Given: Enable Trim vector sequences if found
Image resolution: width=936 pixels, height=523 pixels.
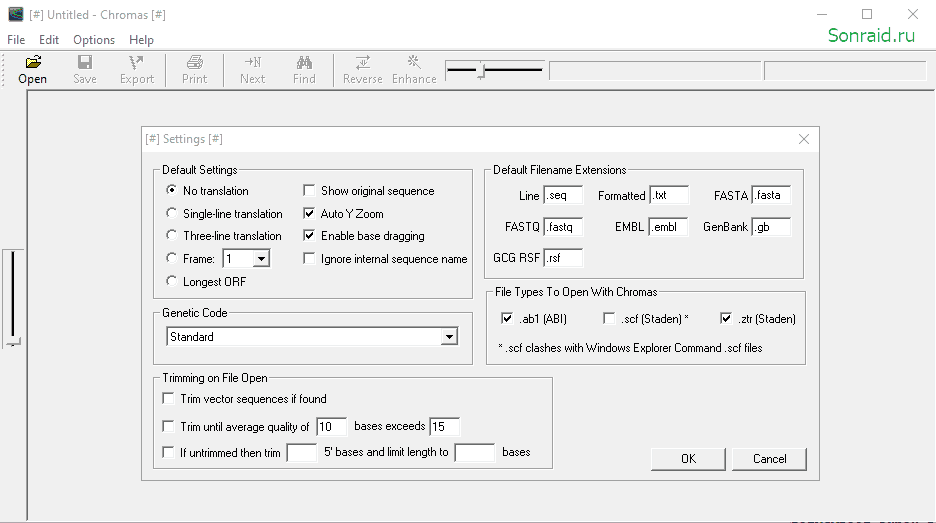Looking at the screenshot, I should tap(168, 398).
